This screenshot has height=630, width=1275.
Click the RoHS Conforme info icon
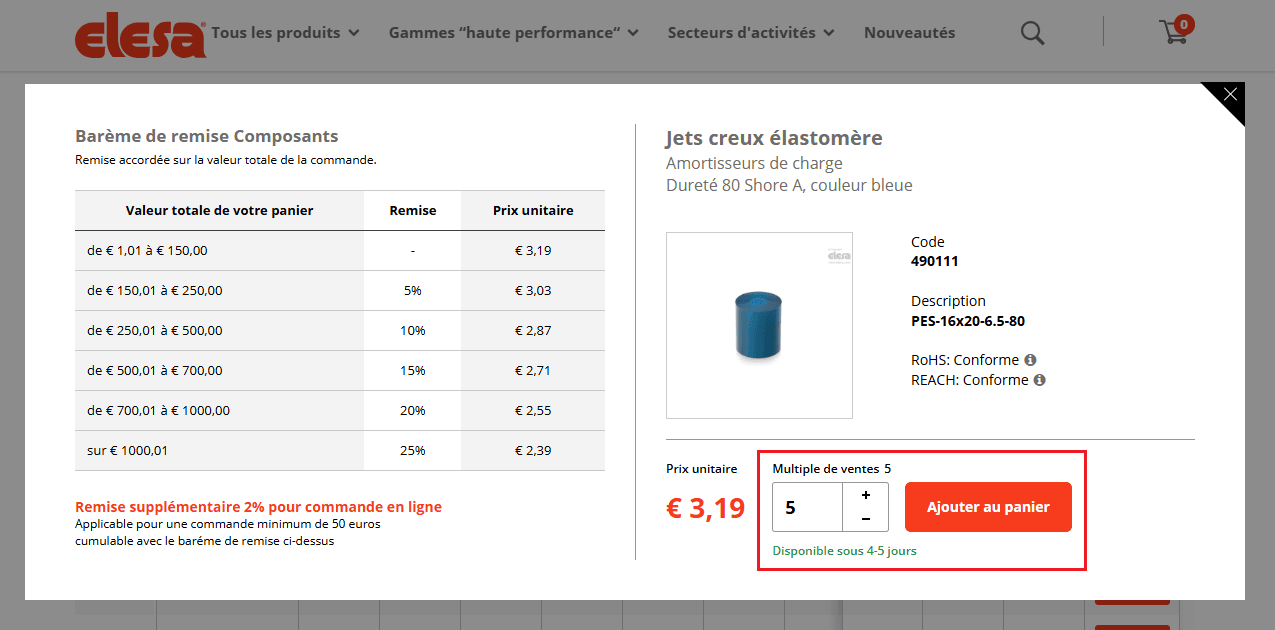1030,360
